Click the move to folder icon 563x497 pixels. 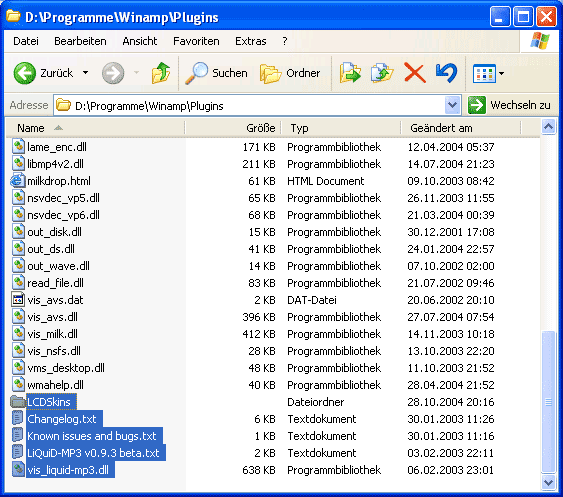350,73
